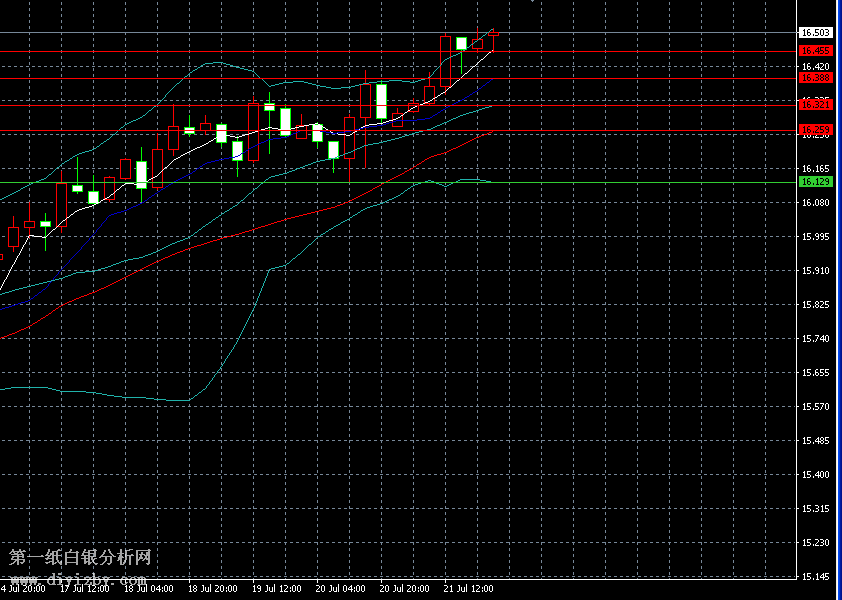Click the 15.400 price on the scale

(x=816, y=475)
